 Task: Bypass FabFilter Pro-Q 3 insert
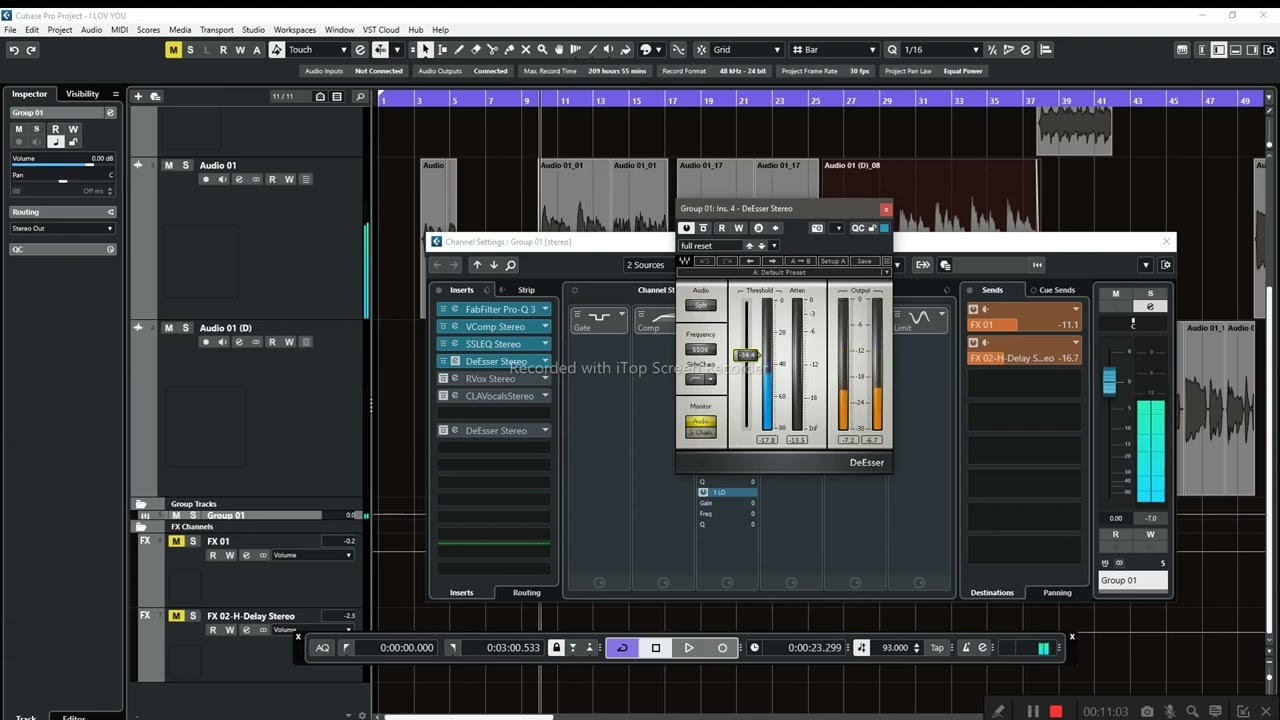coord(443,309)
